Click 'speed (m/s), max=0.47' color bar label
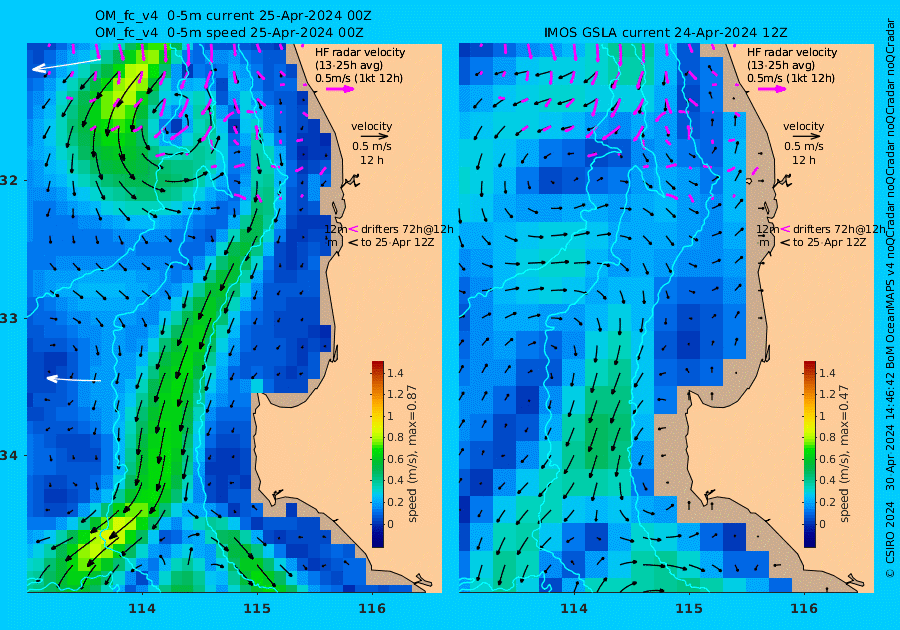The height and width of the screenshot is (630, 900). tap(844, 453)
